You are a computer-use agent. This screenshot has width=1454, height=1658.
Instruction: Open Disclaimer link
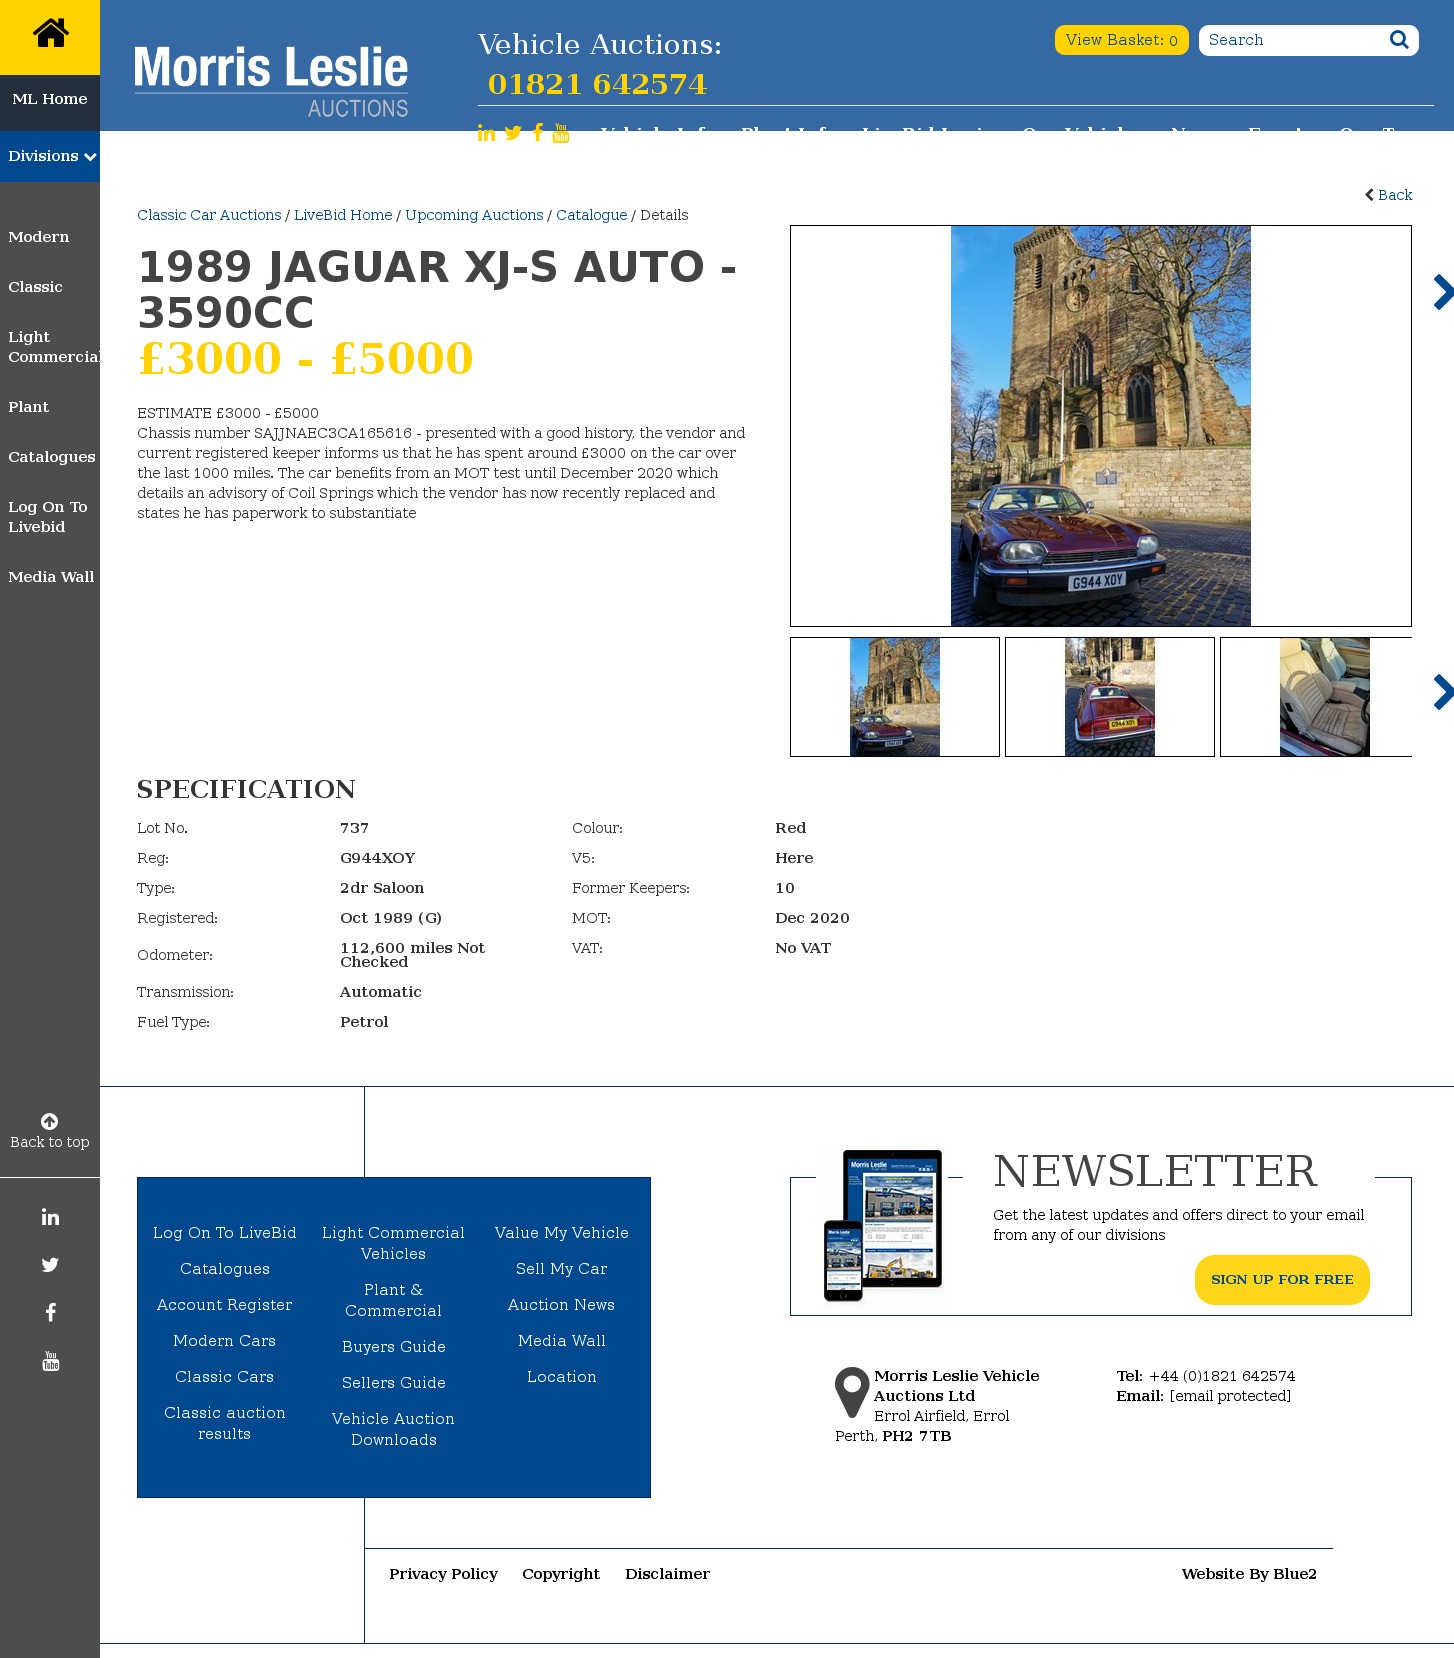[668, 1574]
